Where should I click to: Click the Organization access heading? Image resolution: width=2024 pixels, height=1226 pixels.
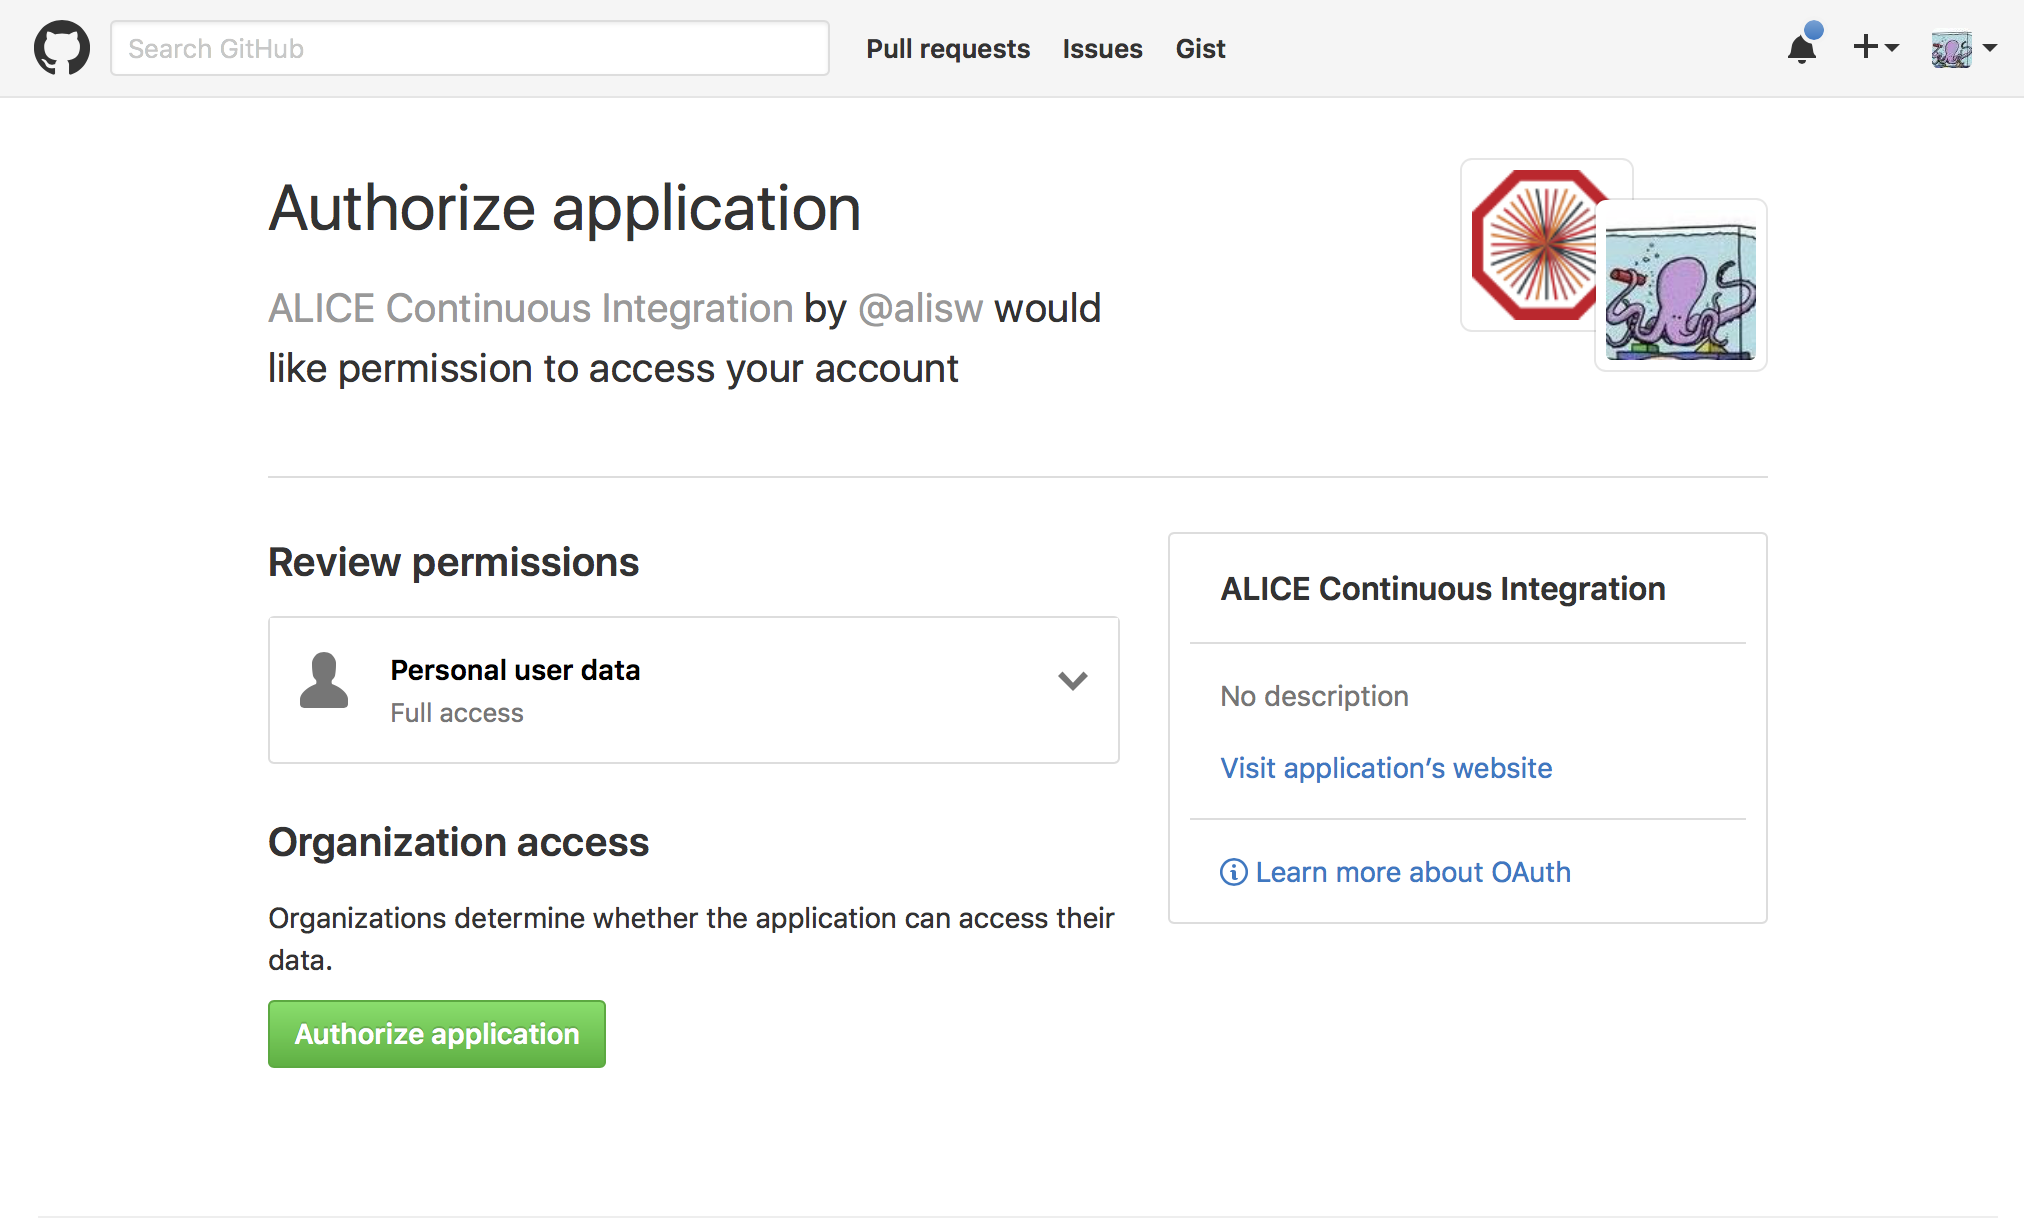[x=458, y=842]
